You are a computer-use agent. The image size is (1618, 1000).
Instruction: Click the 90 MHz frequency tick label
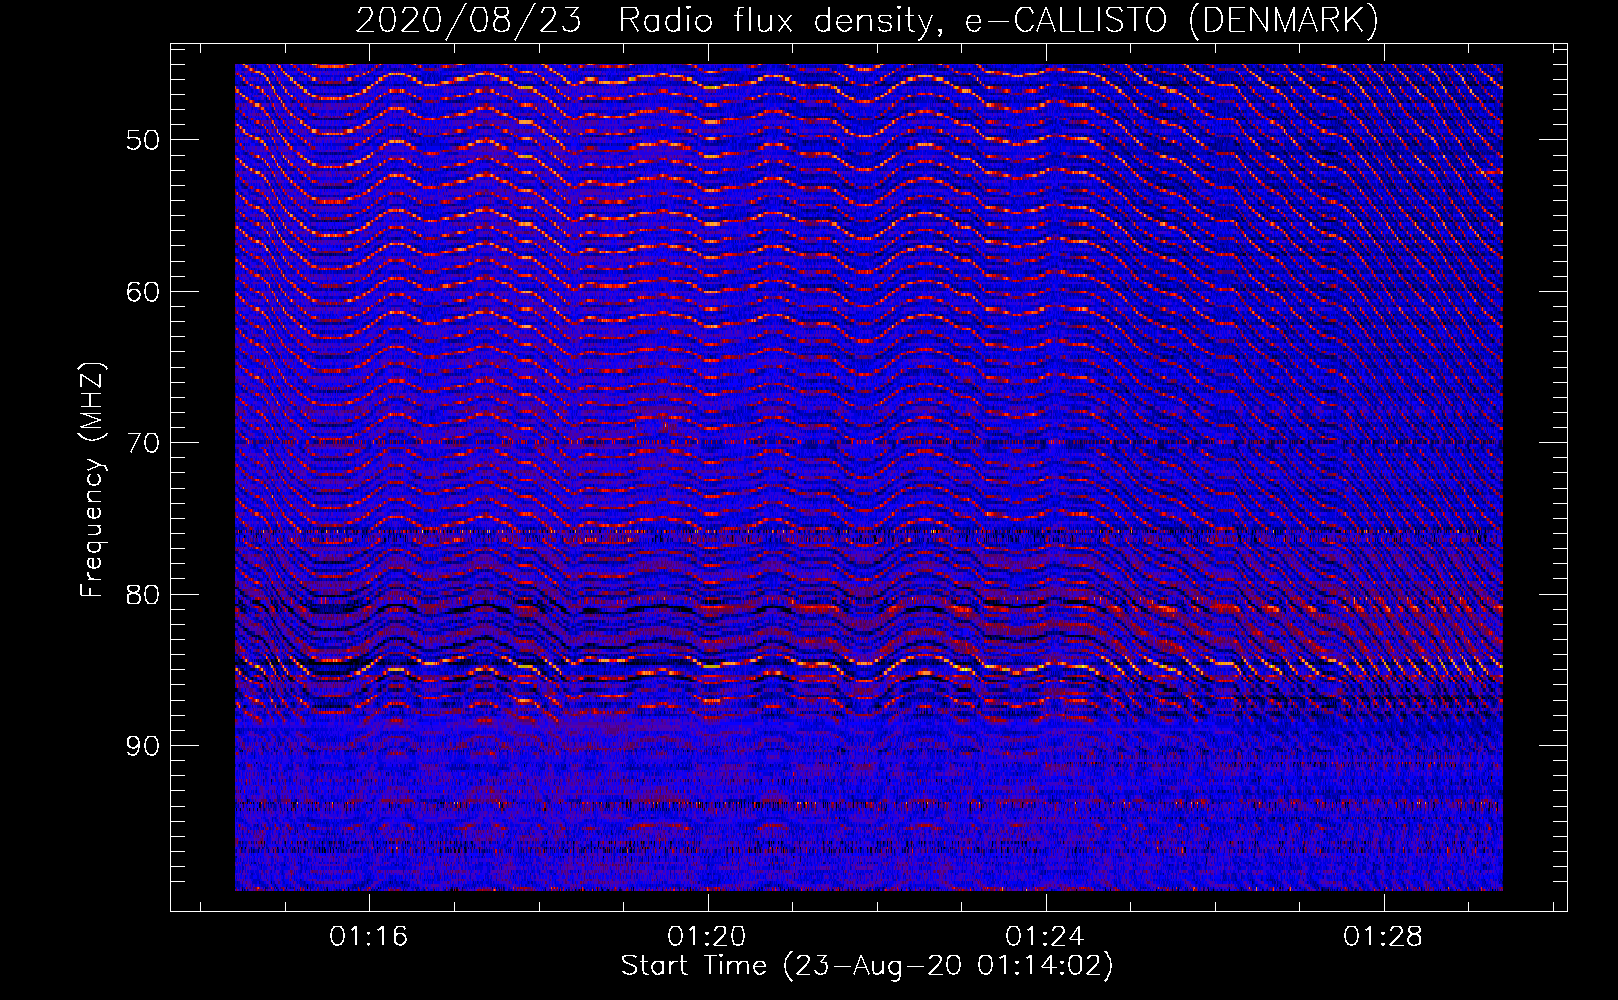(x=143, y=746)
